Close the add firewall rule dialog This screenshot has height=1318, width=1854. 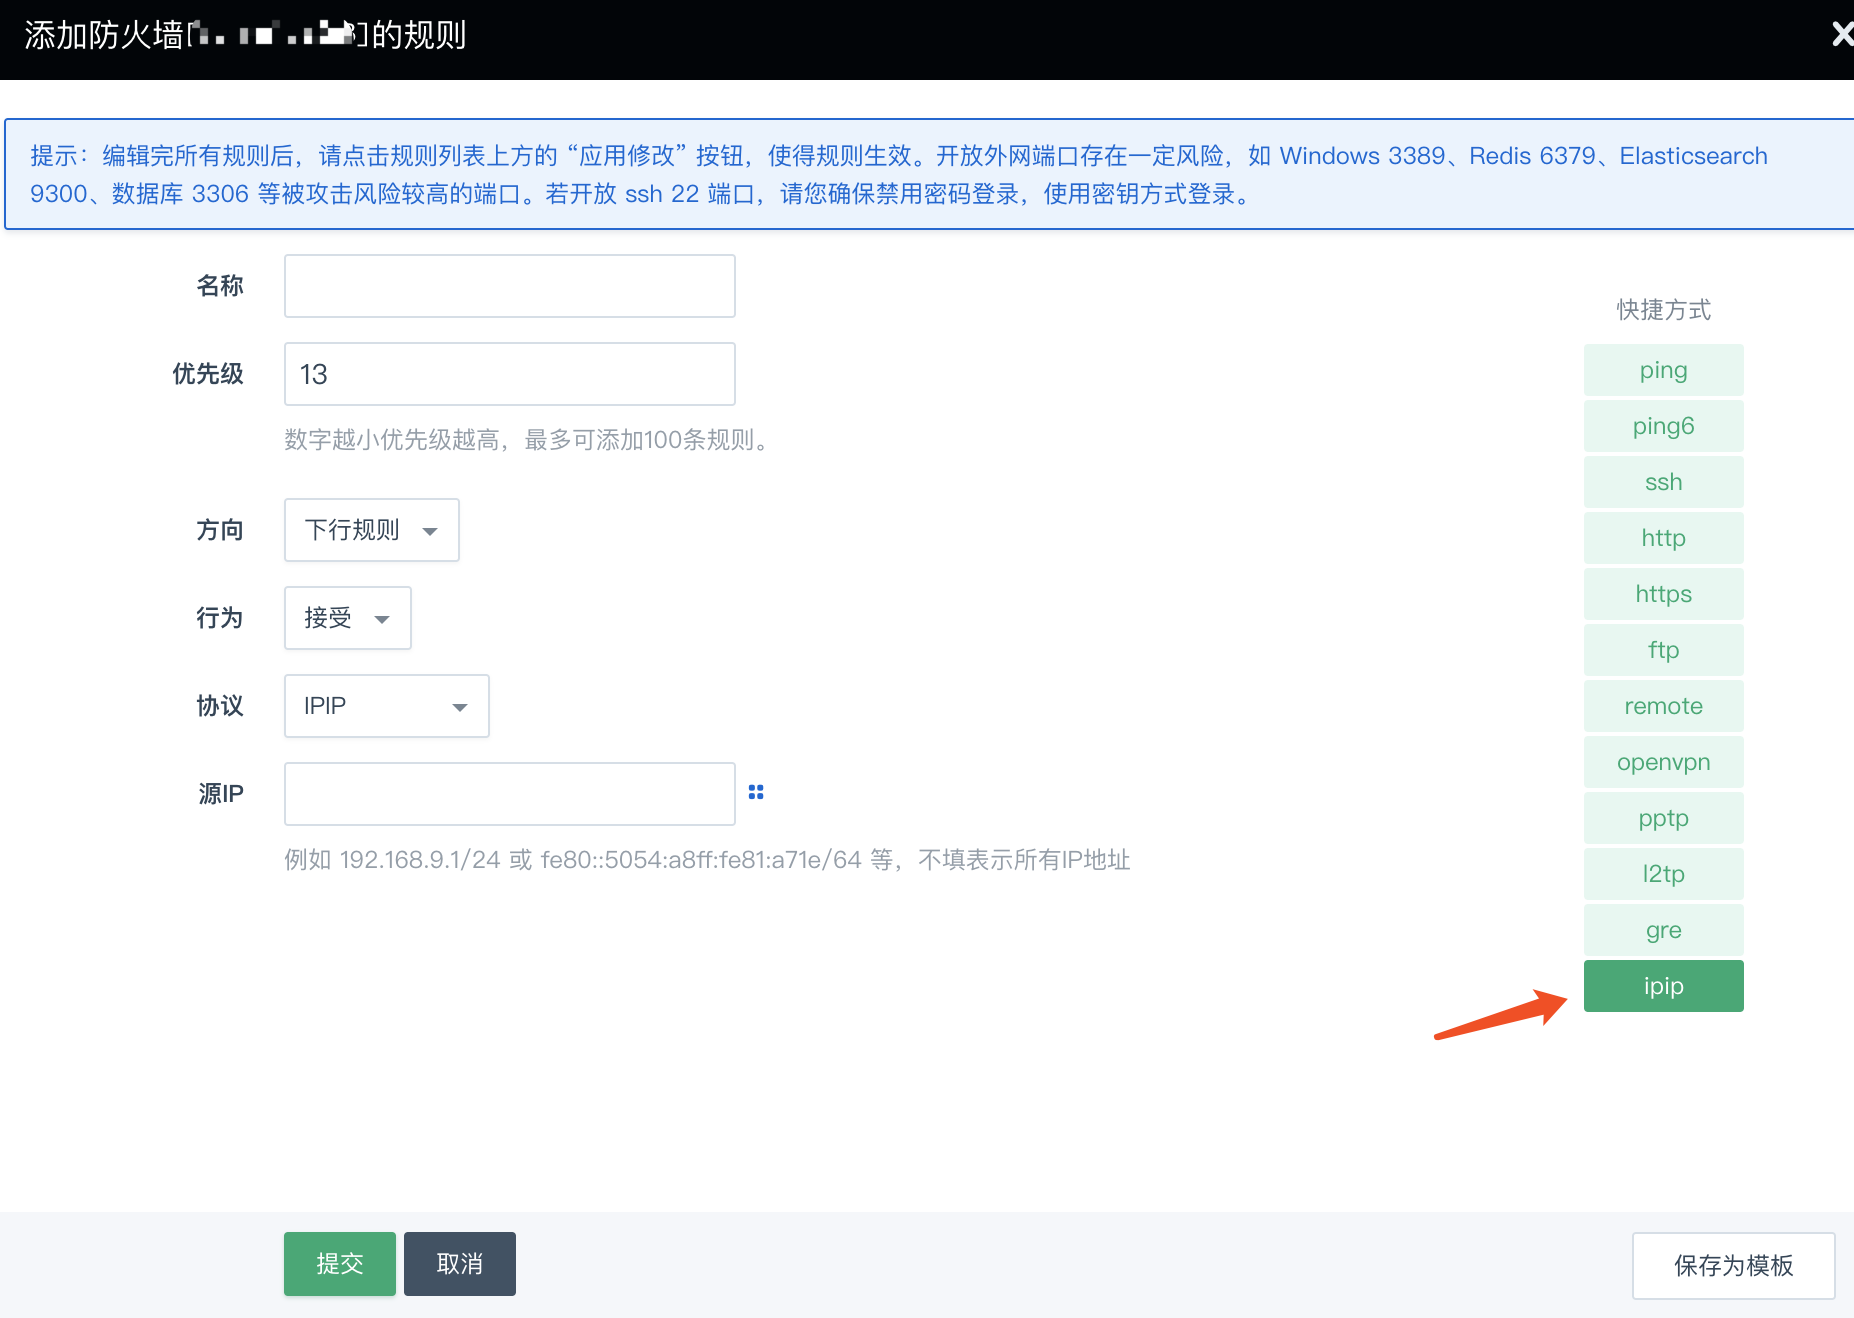click(x=1842, y=35)
